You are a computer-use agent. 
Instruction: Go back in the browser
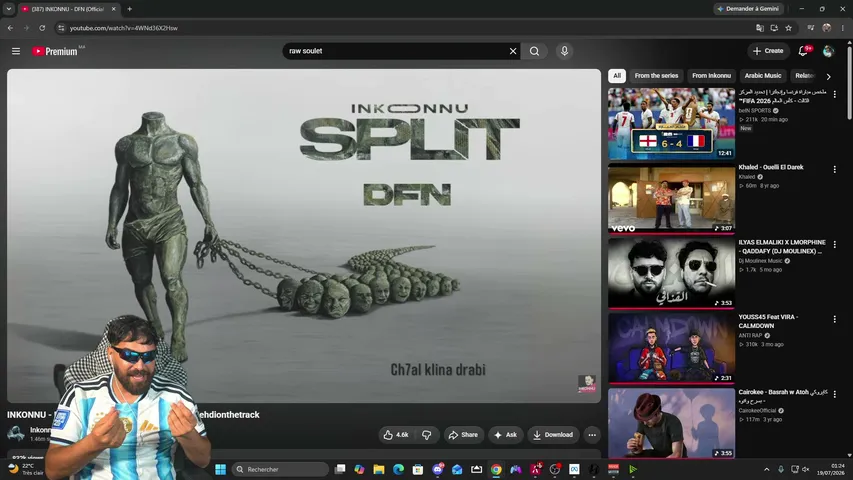[x=10, y=28]
